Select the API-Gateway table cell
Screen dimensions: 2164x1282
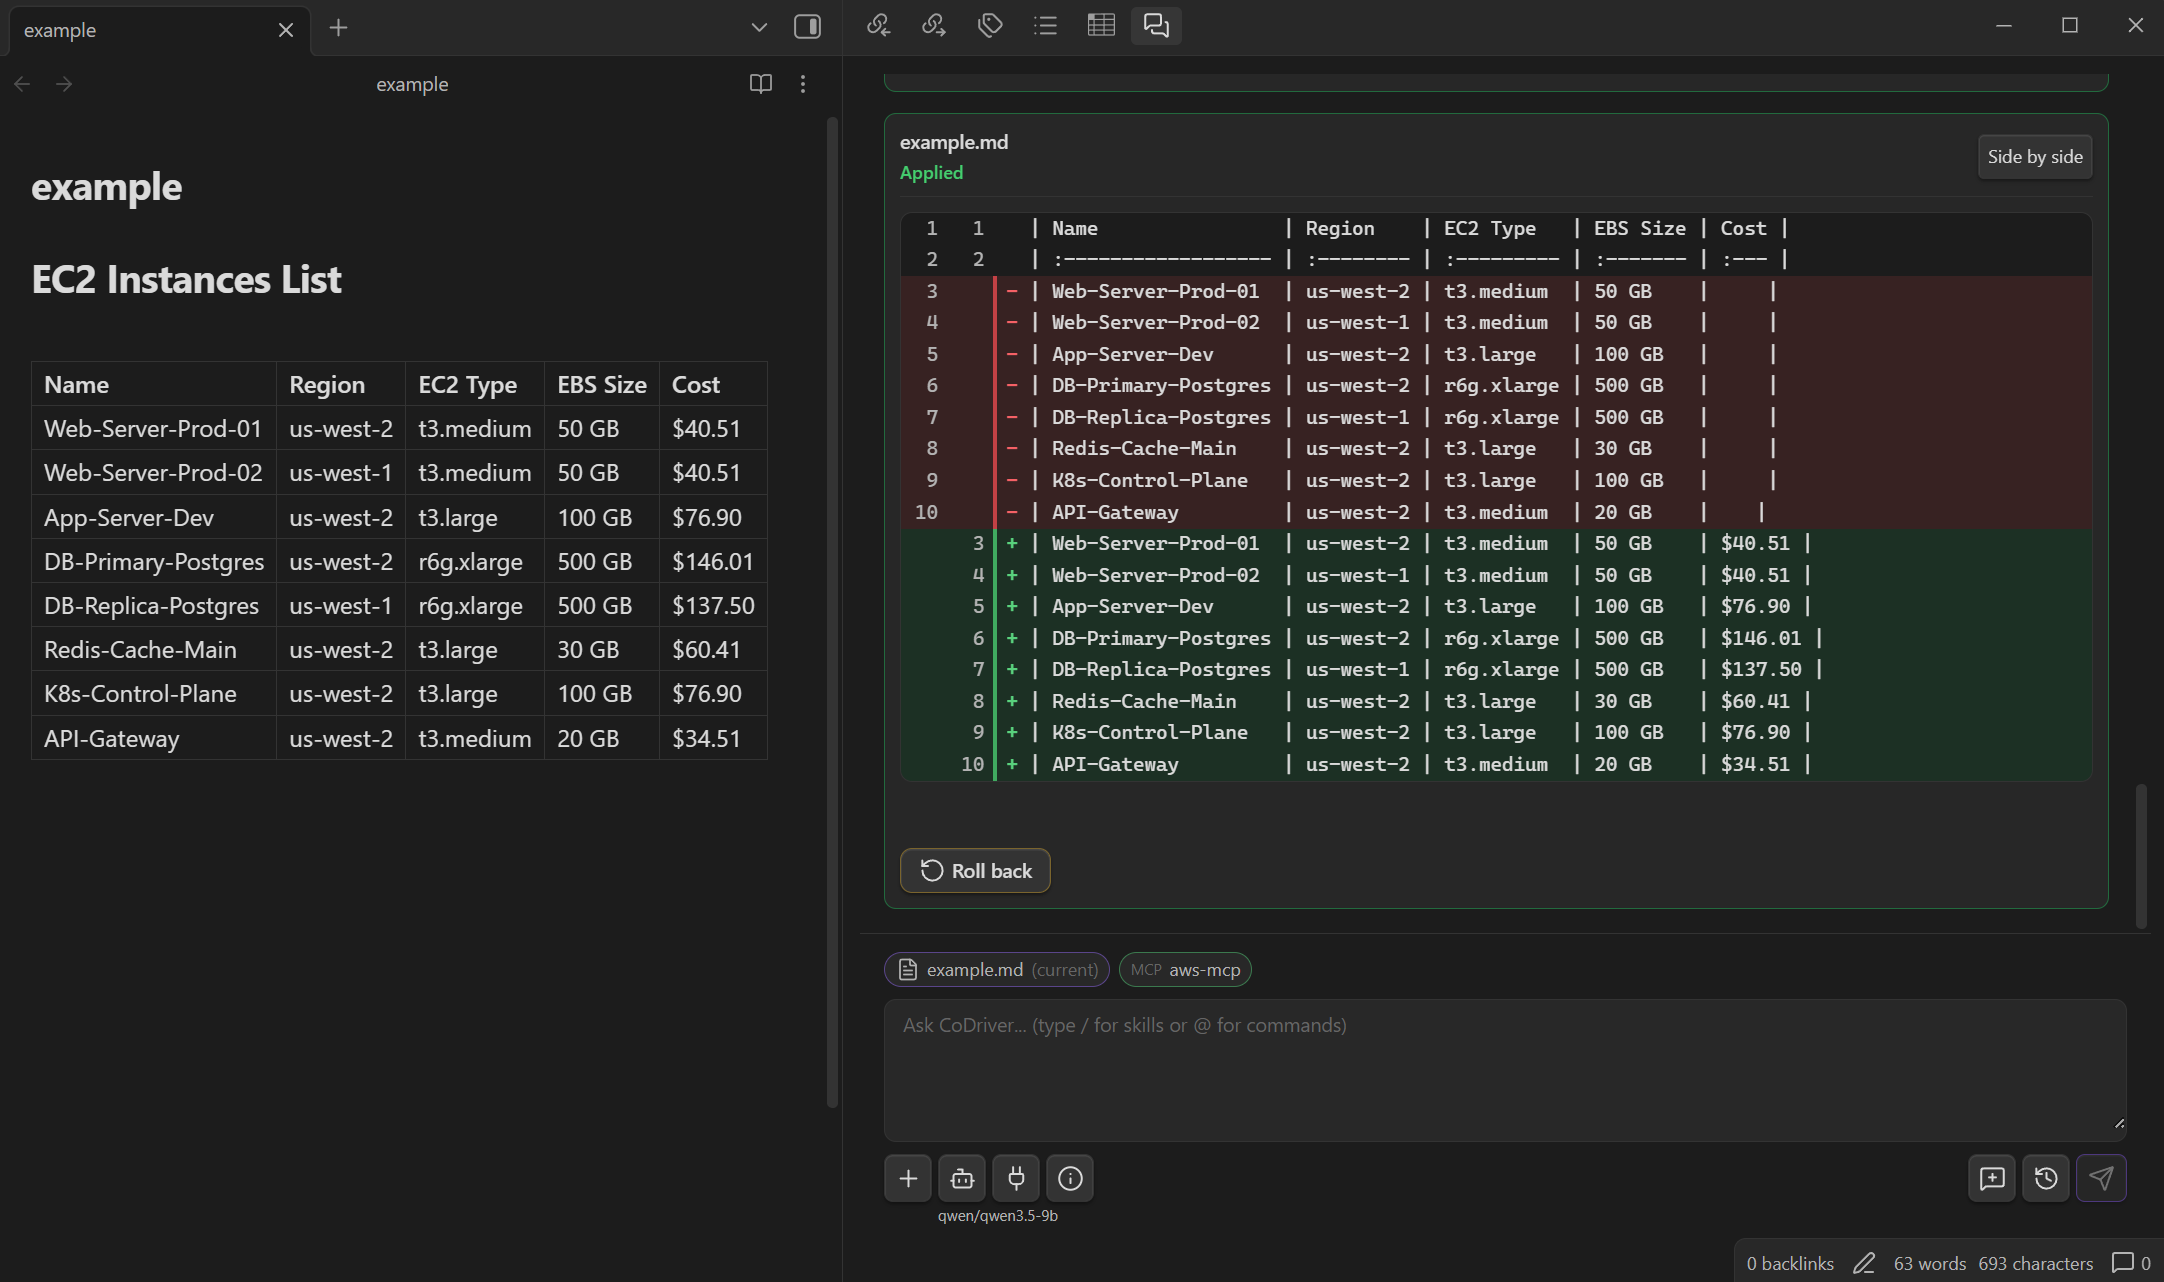tap(154, 739)
